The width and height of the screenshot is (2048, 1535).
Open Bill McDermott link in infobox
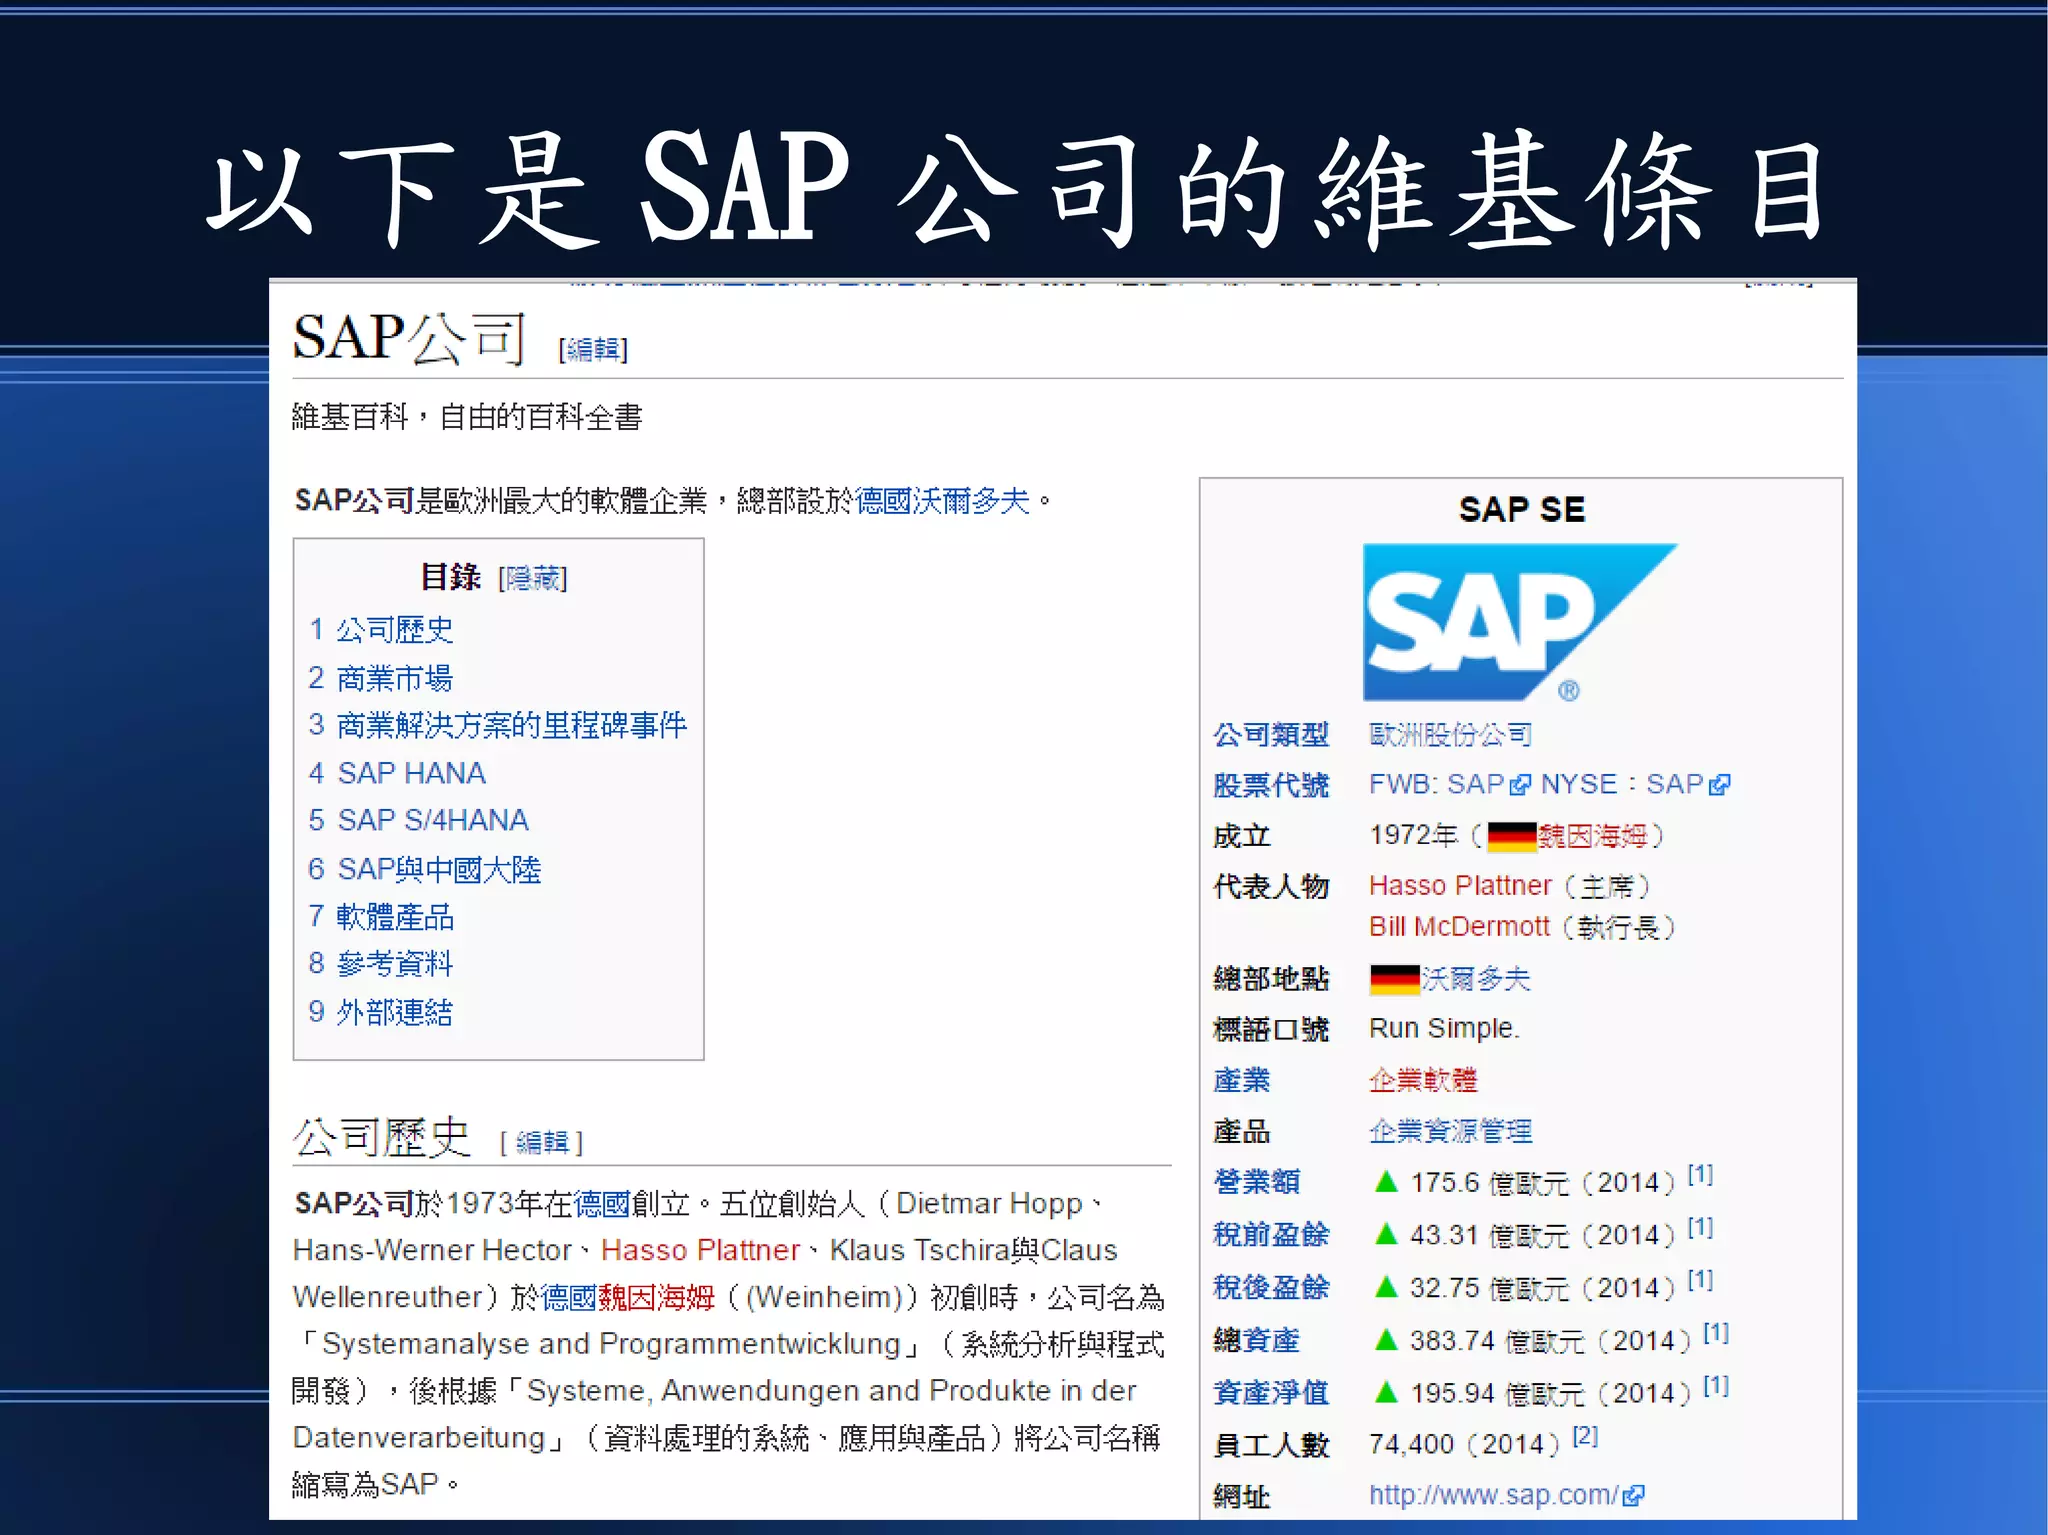(1459, 927)
